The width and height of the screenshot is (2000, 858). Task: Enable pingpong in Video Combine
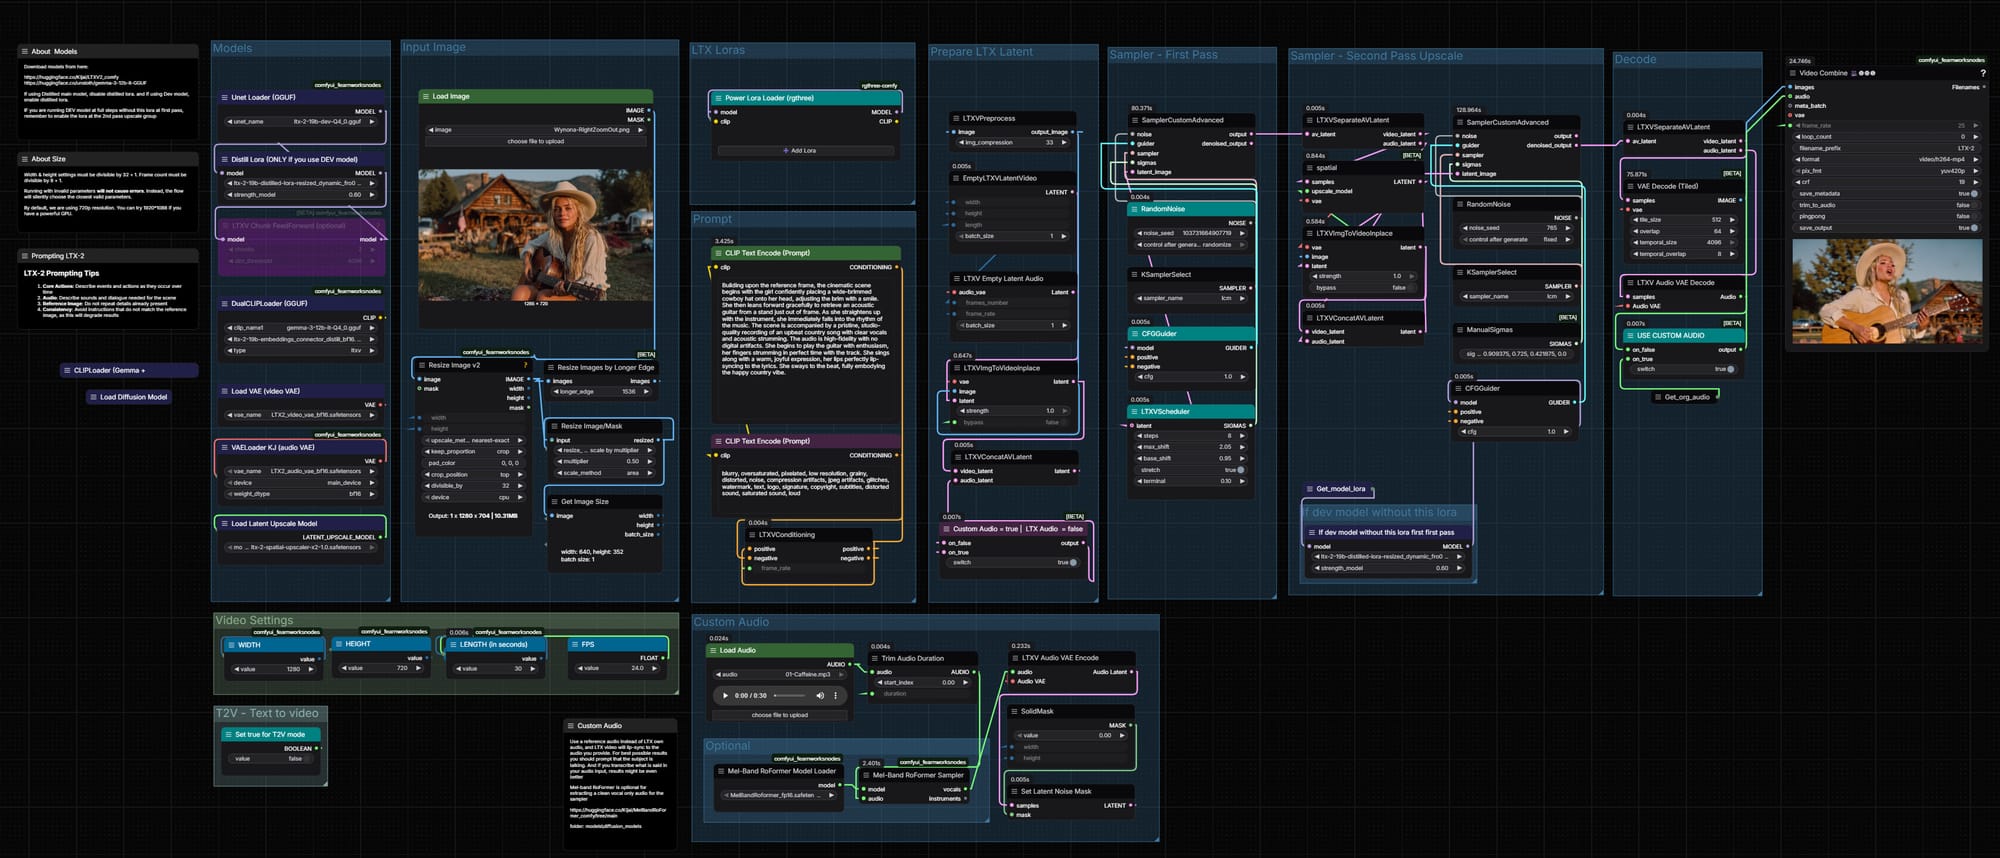(x=1973, y=216)
